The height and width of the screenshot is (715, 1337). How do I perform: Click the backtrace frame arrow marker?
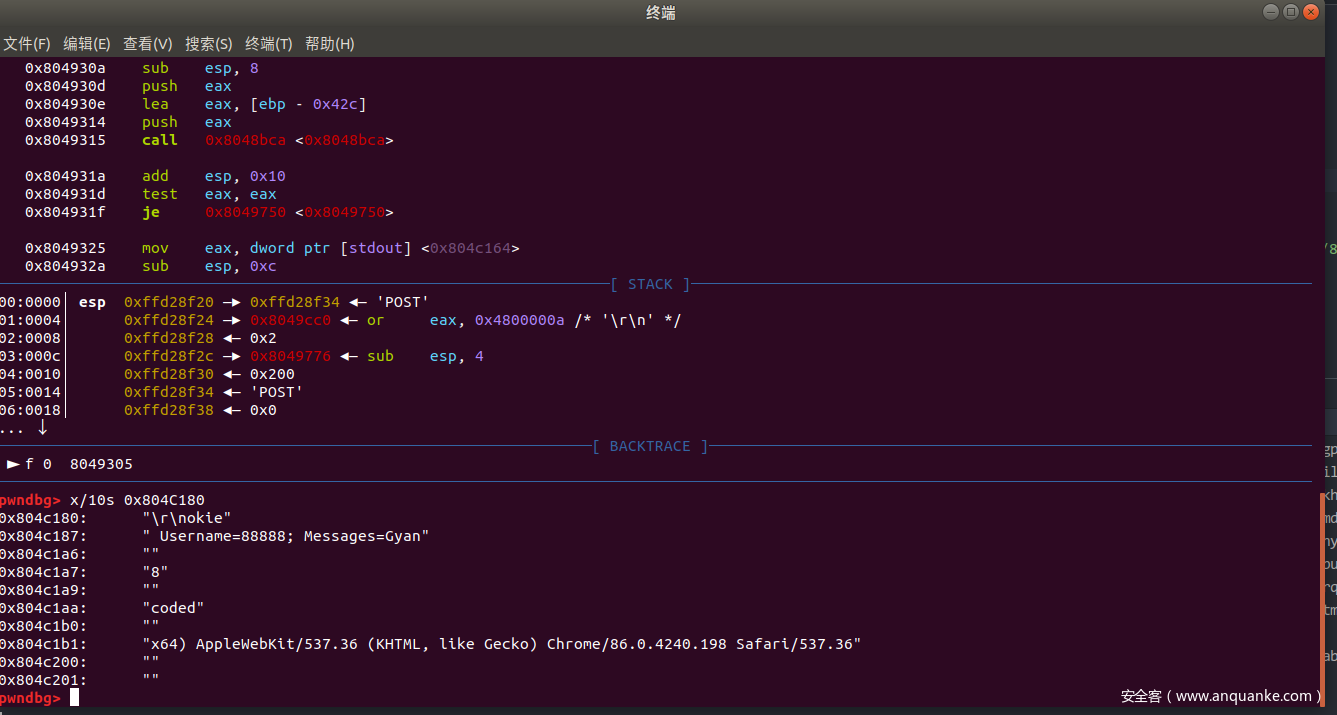tap(13, 464)
